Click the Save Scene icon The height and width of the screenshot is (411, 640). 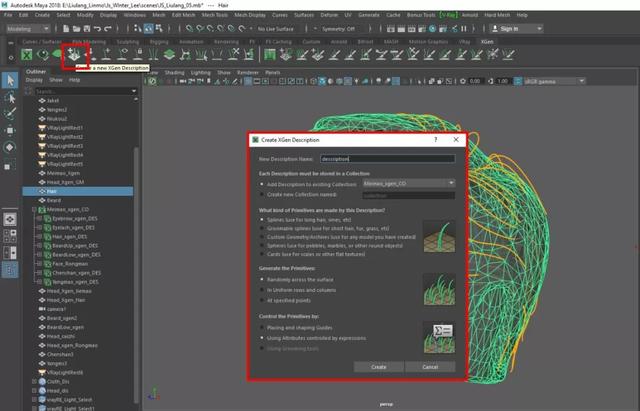tap(87, 29)
